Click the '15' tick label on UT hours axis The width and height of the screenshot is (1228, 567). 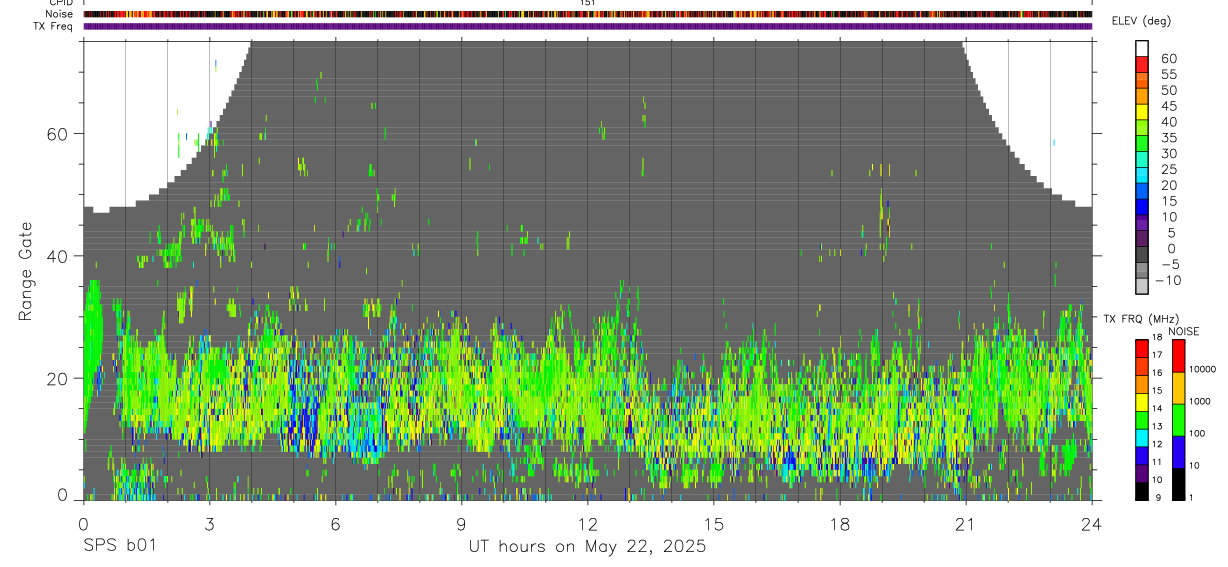coord(713,524)
